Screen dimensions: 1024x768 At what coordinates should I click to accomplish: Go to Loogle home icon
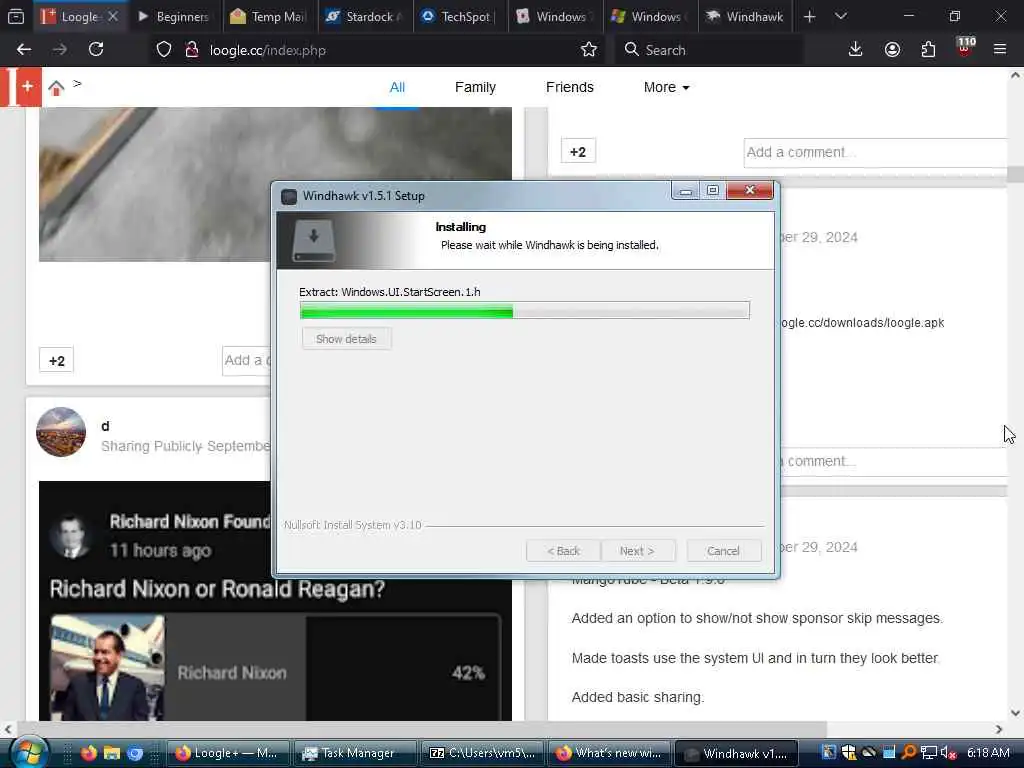[56, 88]
